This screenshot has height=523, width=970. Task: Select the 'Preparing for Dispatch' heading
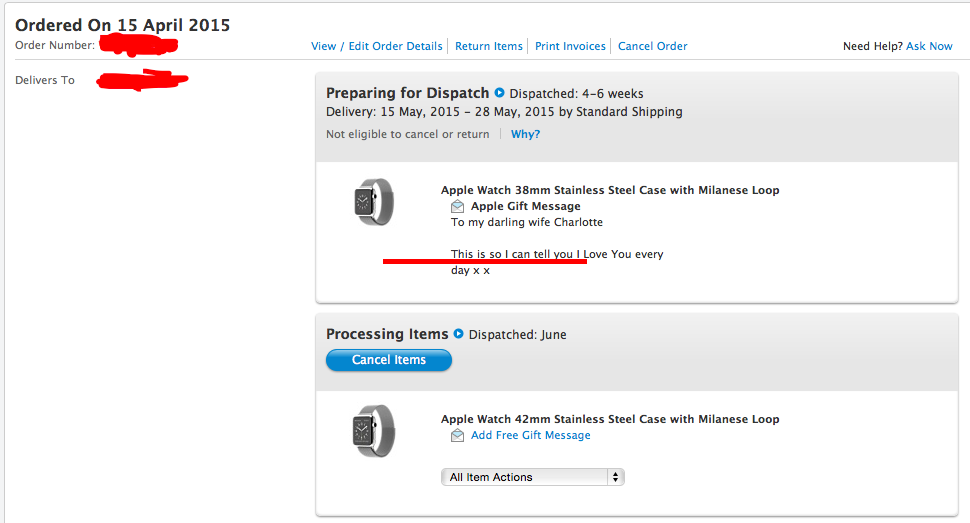pyautogui.click(x=408, y=93)
